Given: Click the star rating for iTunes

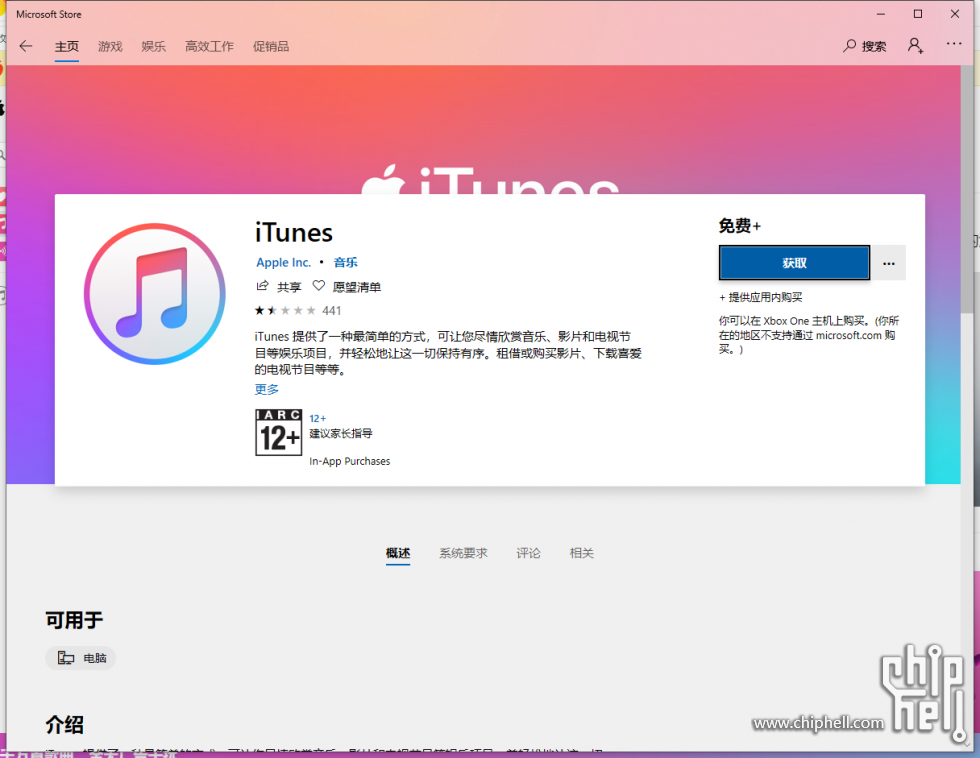Looking at the screenshot, I should pos(285,311).
